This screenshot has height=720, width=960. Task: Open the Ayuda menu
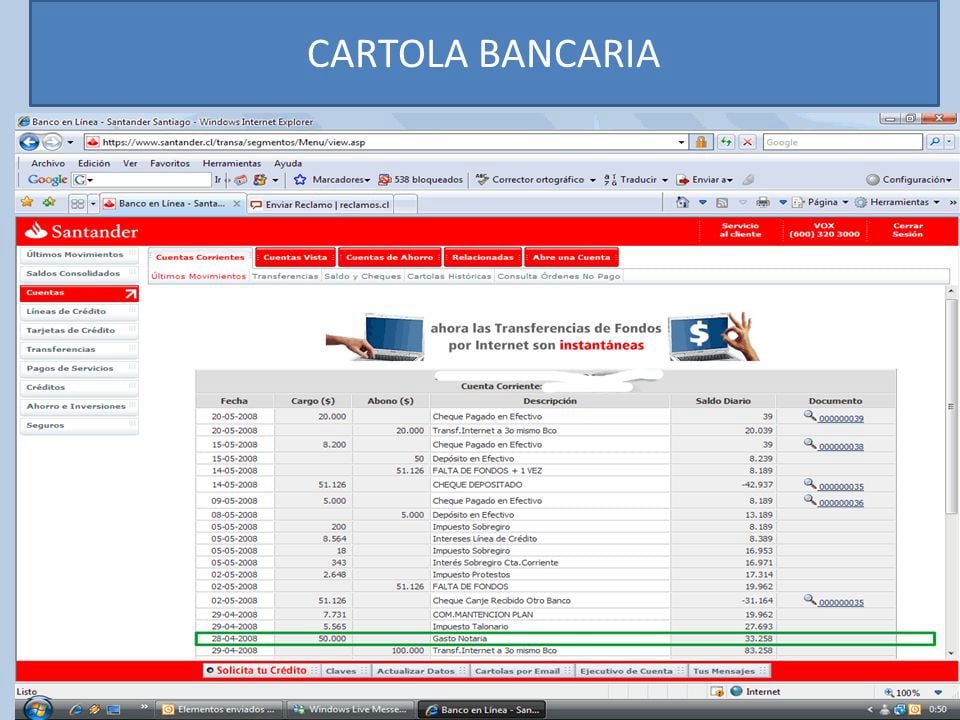coord(288,163)
